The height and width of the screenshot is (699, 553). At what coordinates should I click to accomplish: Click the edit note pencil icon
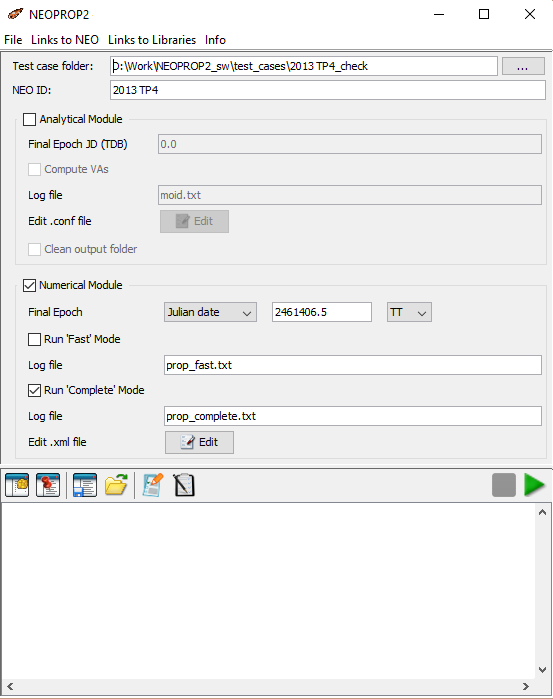pyautogui.click(x=153, y=485)
